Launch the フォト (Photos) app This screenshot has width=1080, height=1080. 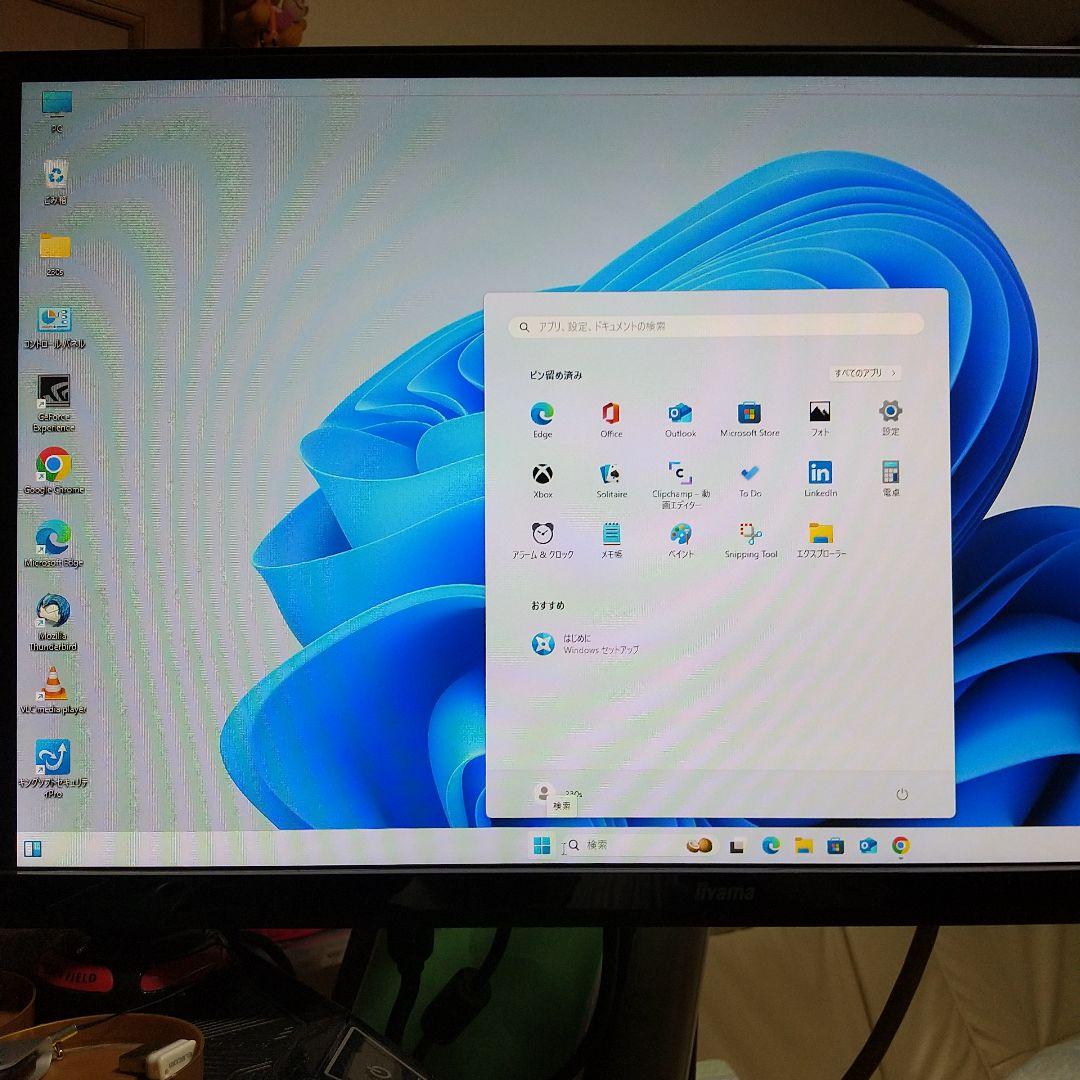820,413
